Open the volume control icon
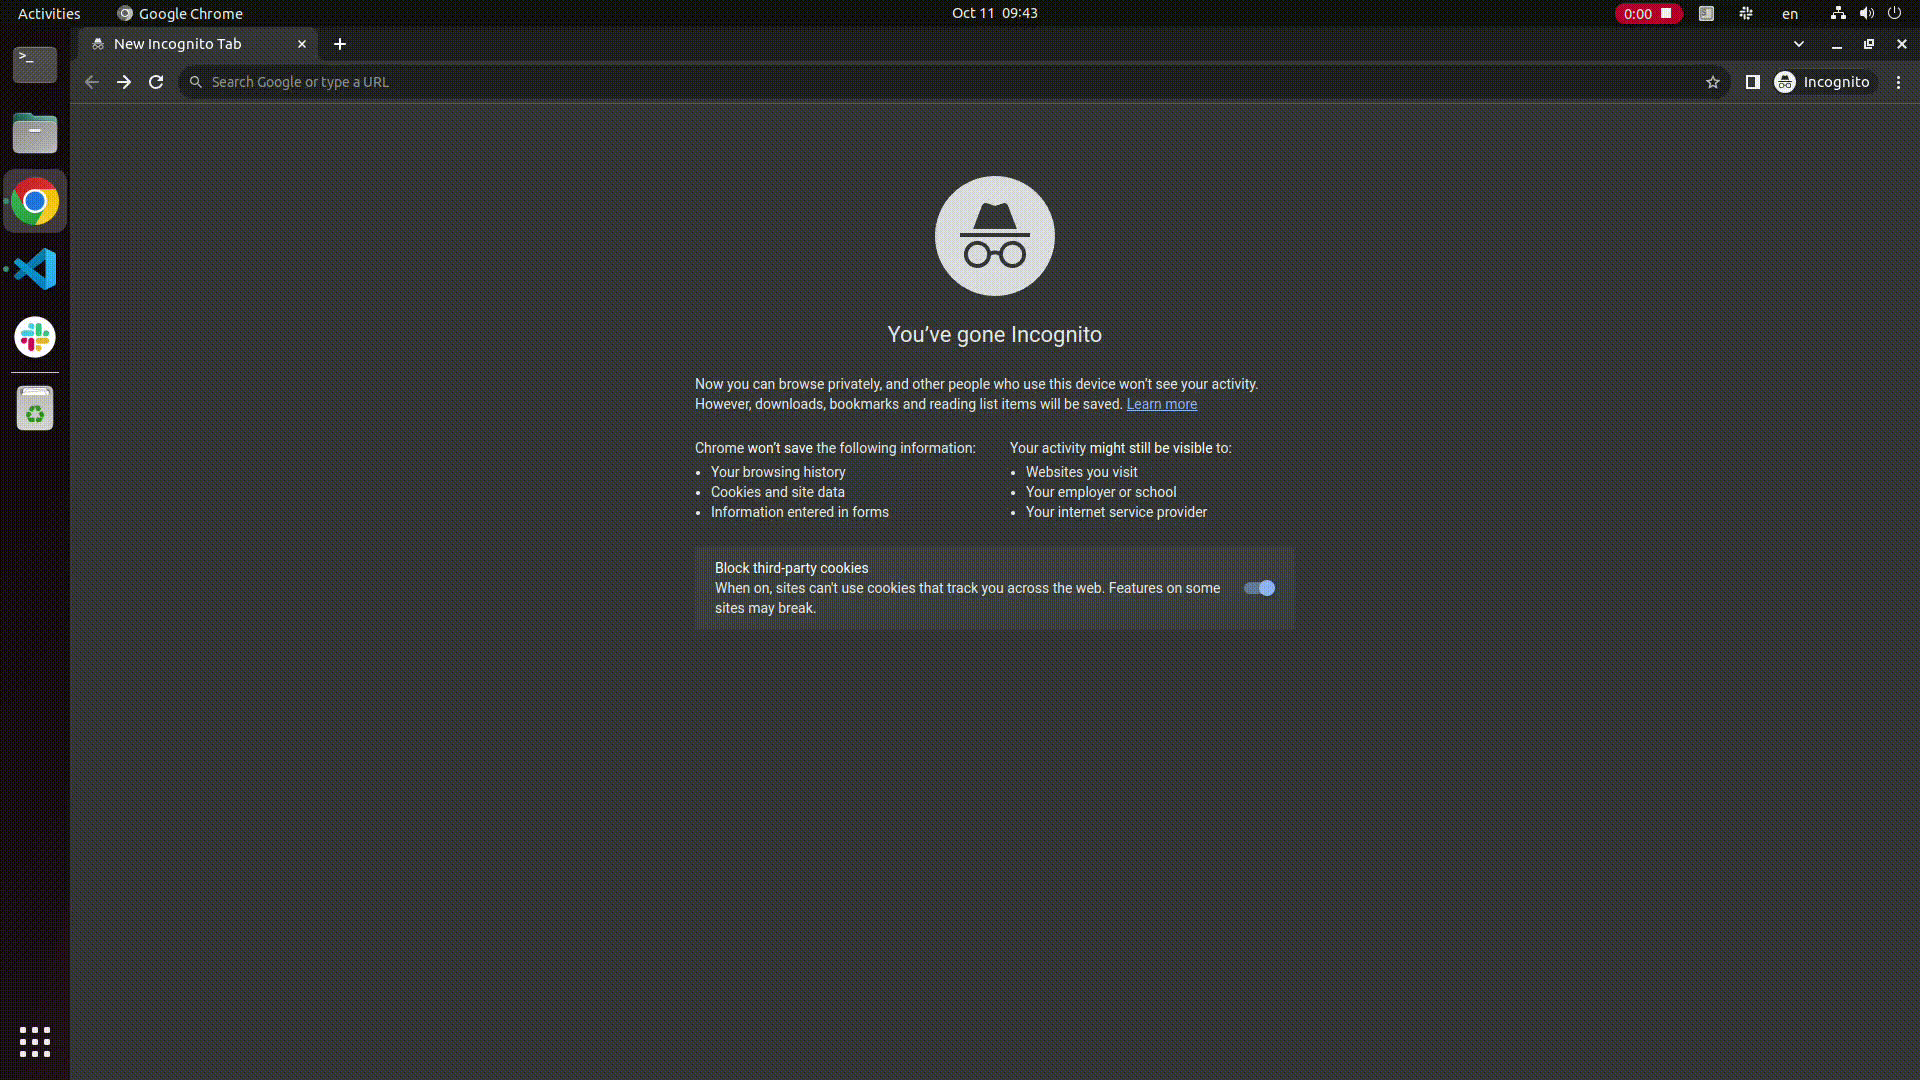 (1866, 13)
